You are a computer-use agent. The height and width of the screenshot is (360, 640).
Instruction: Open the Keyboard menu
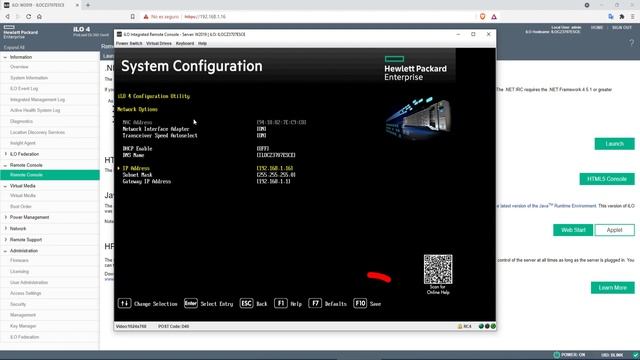click(185, 43)
